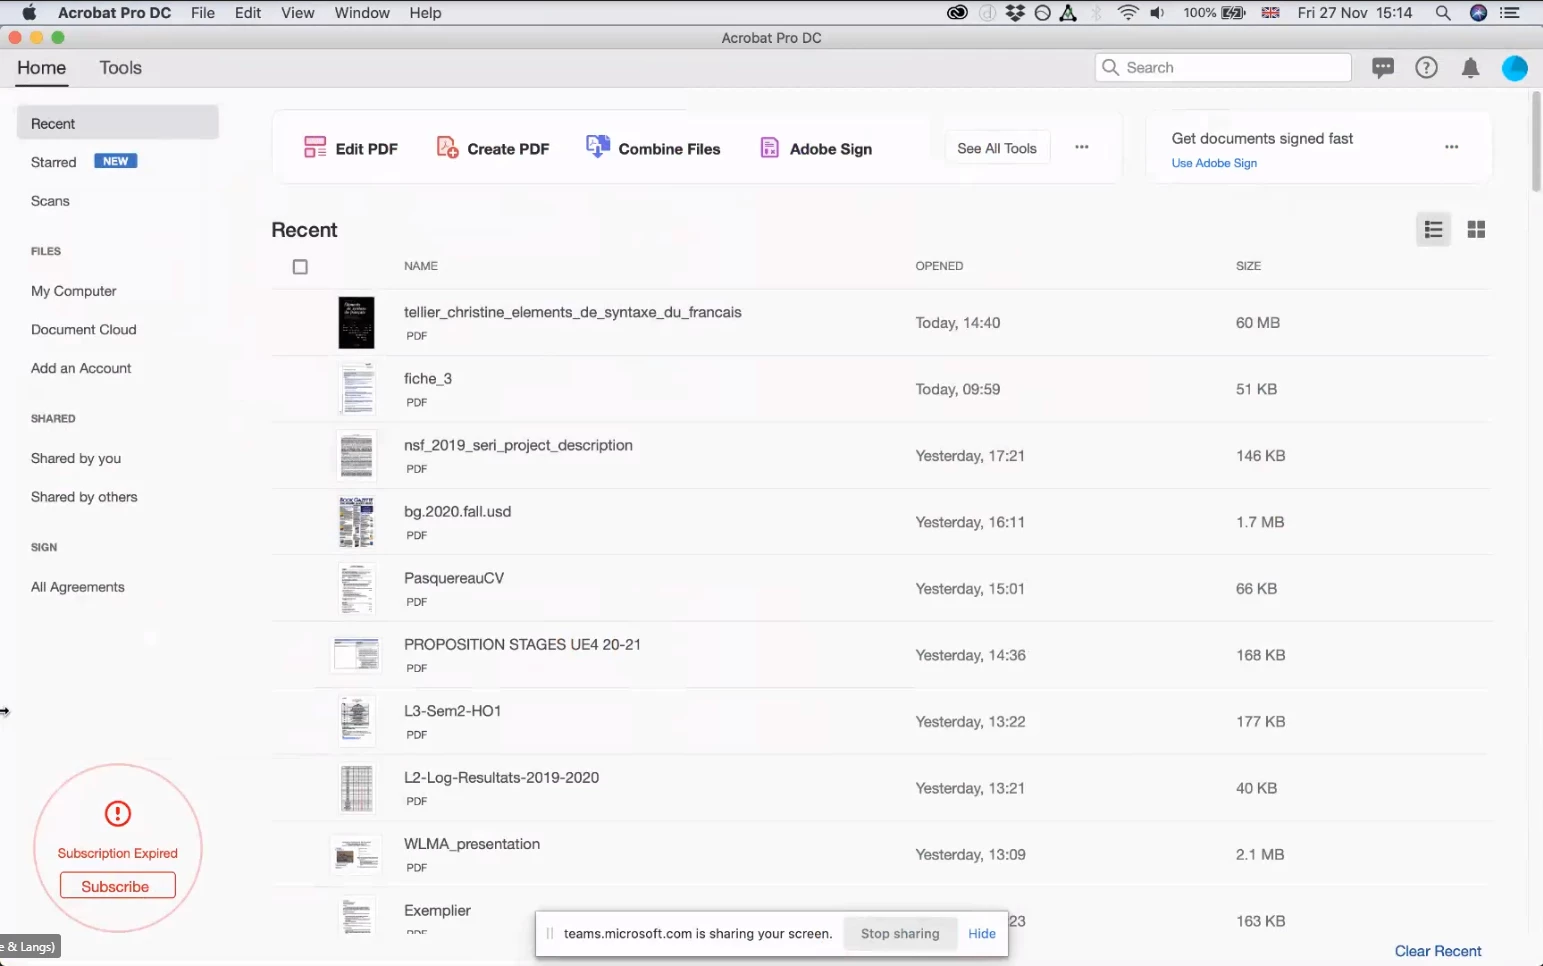Open the Edit PDF tool

351,149
